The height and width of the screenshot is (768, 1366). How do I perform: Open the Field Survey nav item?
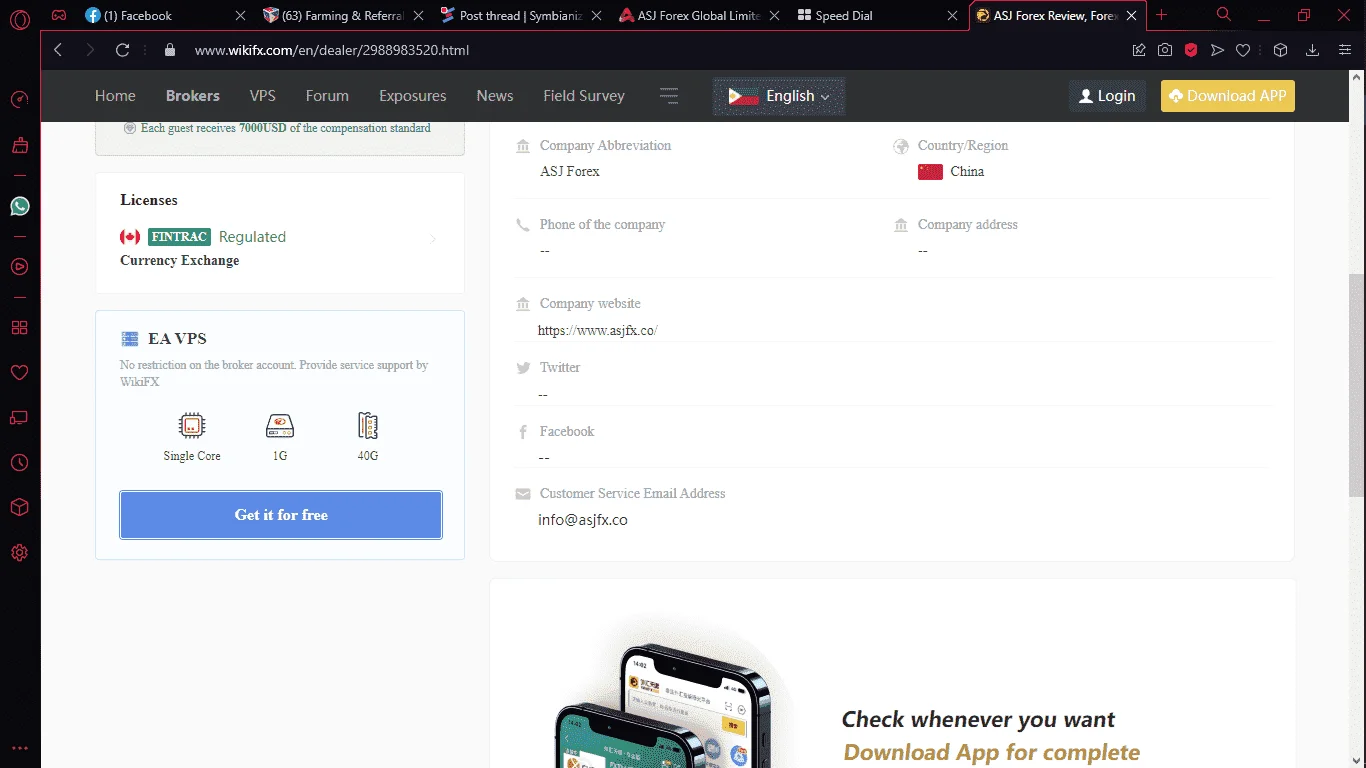(584, 96)
